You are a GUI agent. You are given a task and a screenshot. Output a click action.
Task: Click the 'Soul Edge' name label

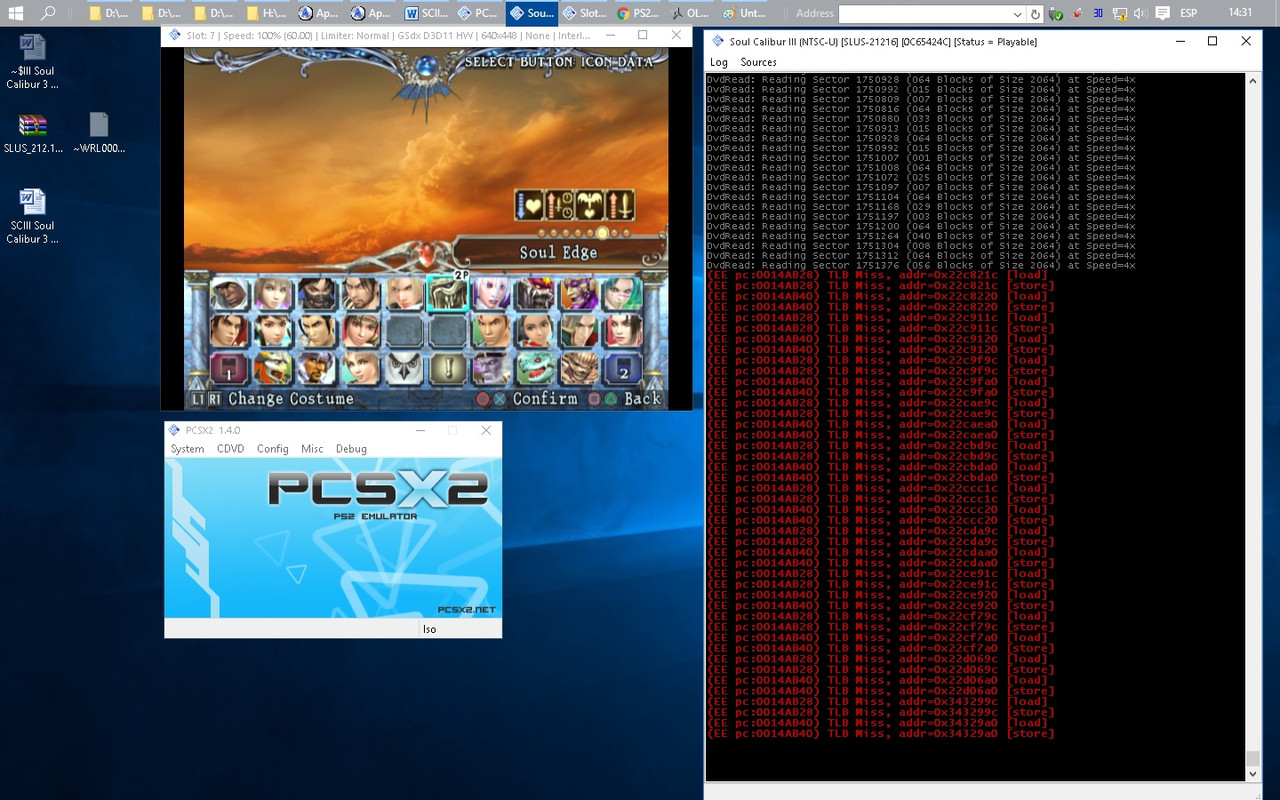[558, 253]
